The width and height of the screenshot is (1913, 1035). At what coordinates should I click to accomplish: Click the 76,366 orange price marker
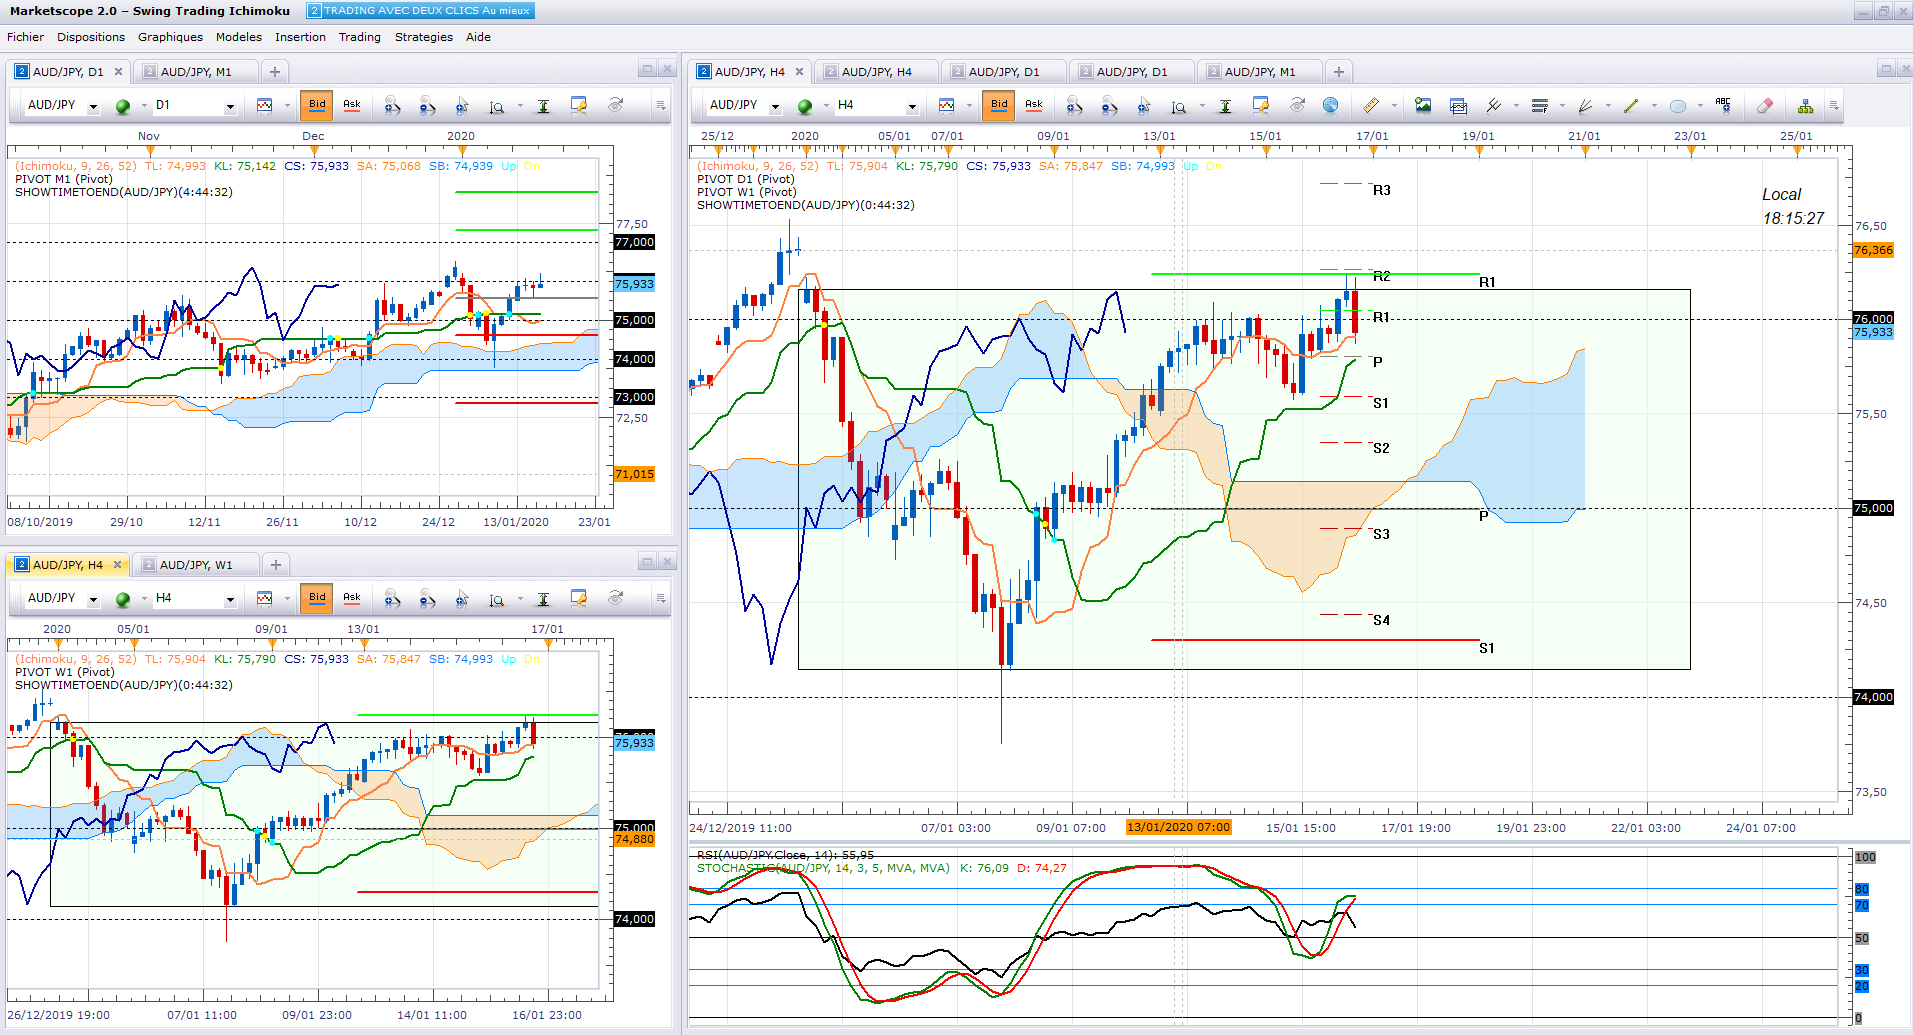(x=1873, y=250)
